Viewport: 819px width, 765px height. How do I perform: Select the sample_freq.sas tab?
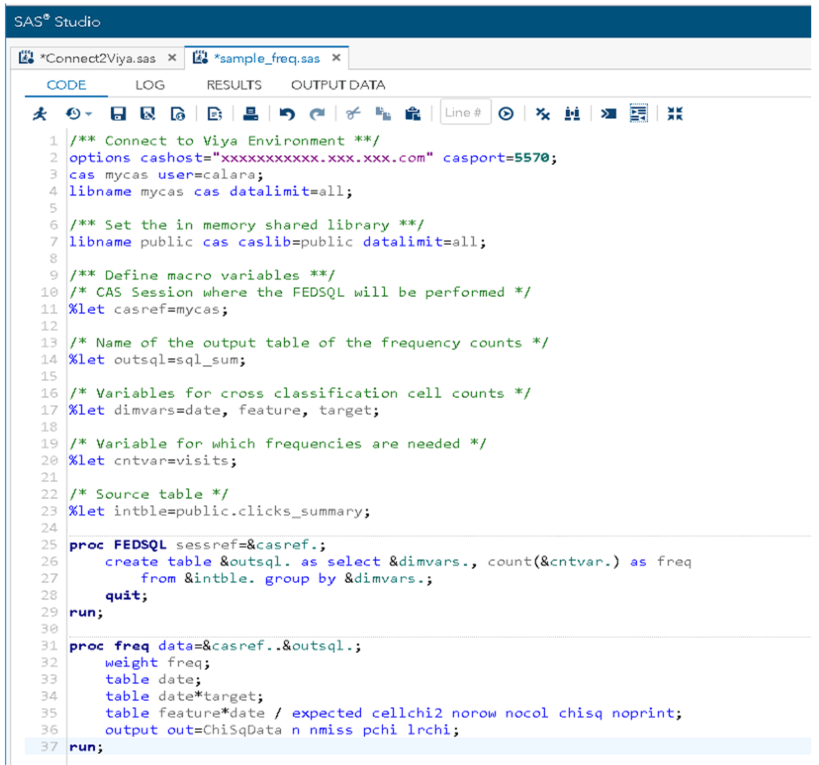coord(267,58)
